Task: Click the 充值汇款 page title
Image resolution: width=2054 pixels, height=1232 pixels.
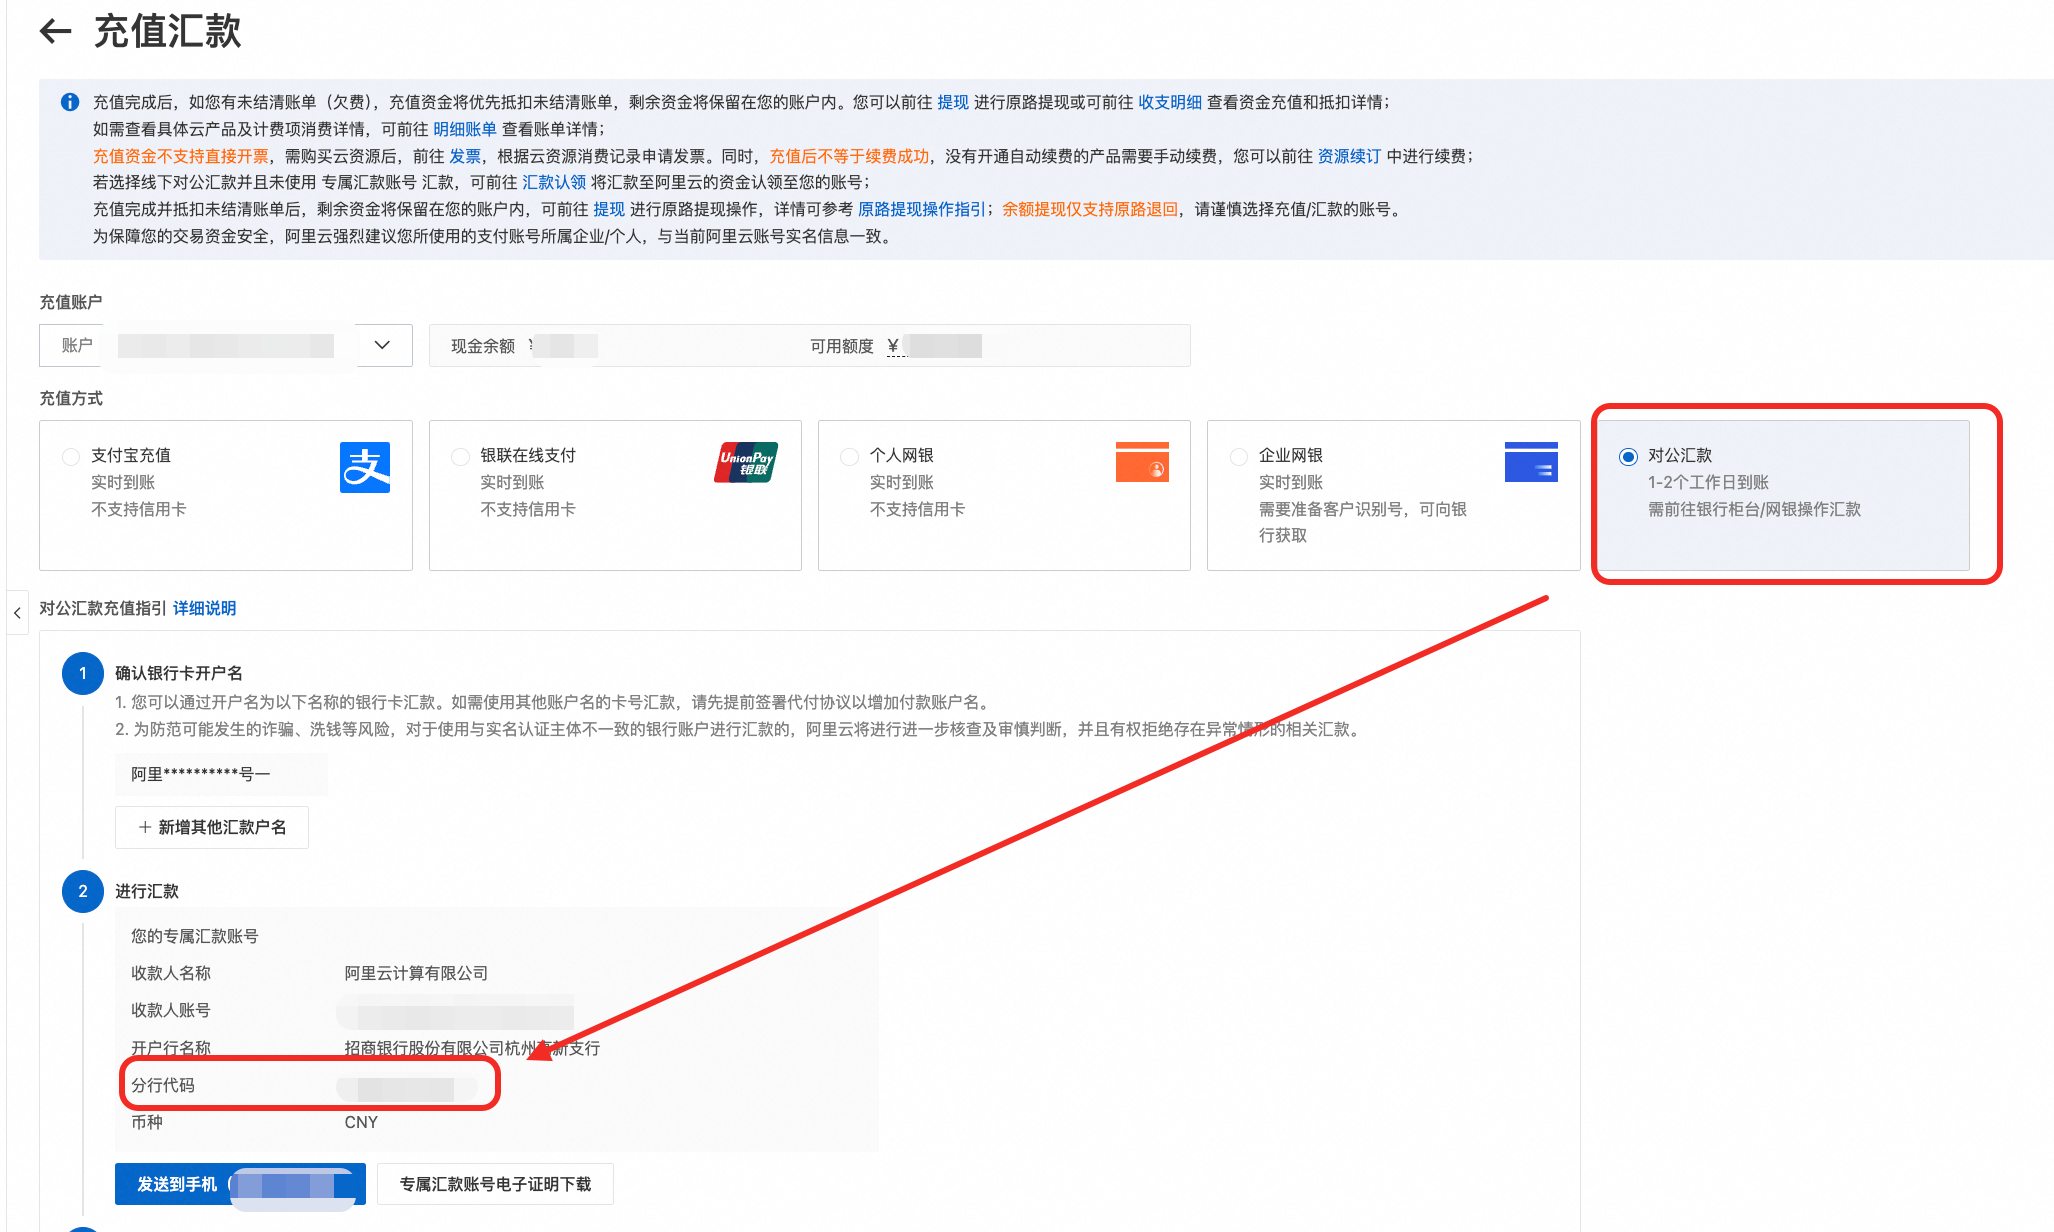Action: tap(168, 31)
